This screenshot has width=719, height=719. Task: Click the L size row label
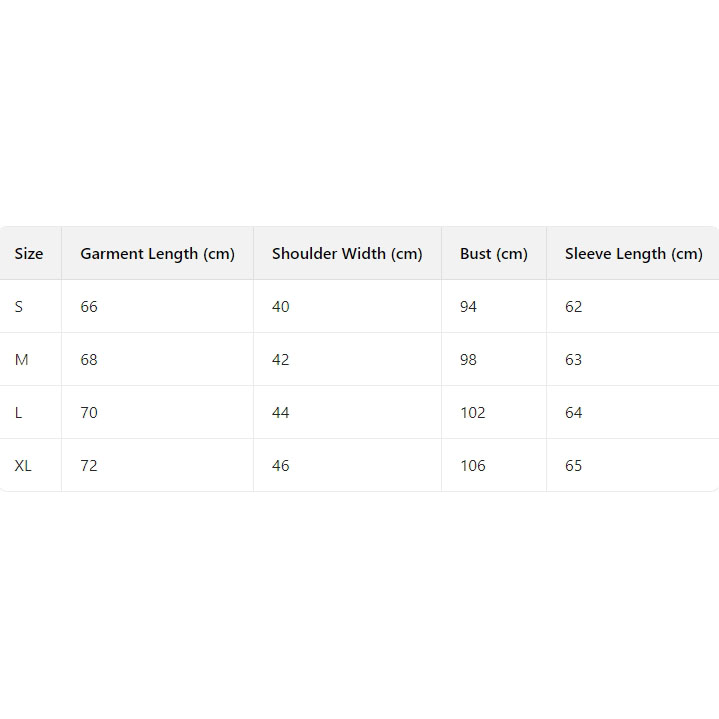point(19,413)
